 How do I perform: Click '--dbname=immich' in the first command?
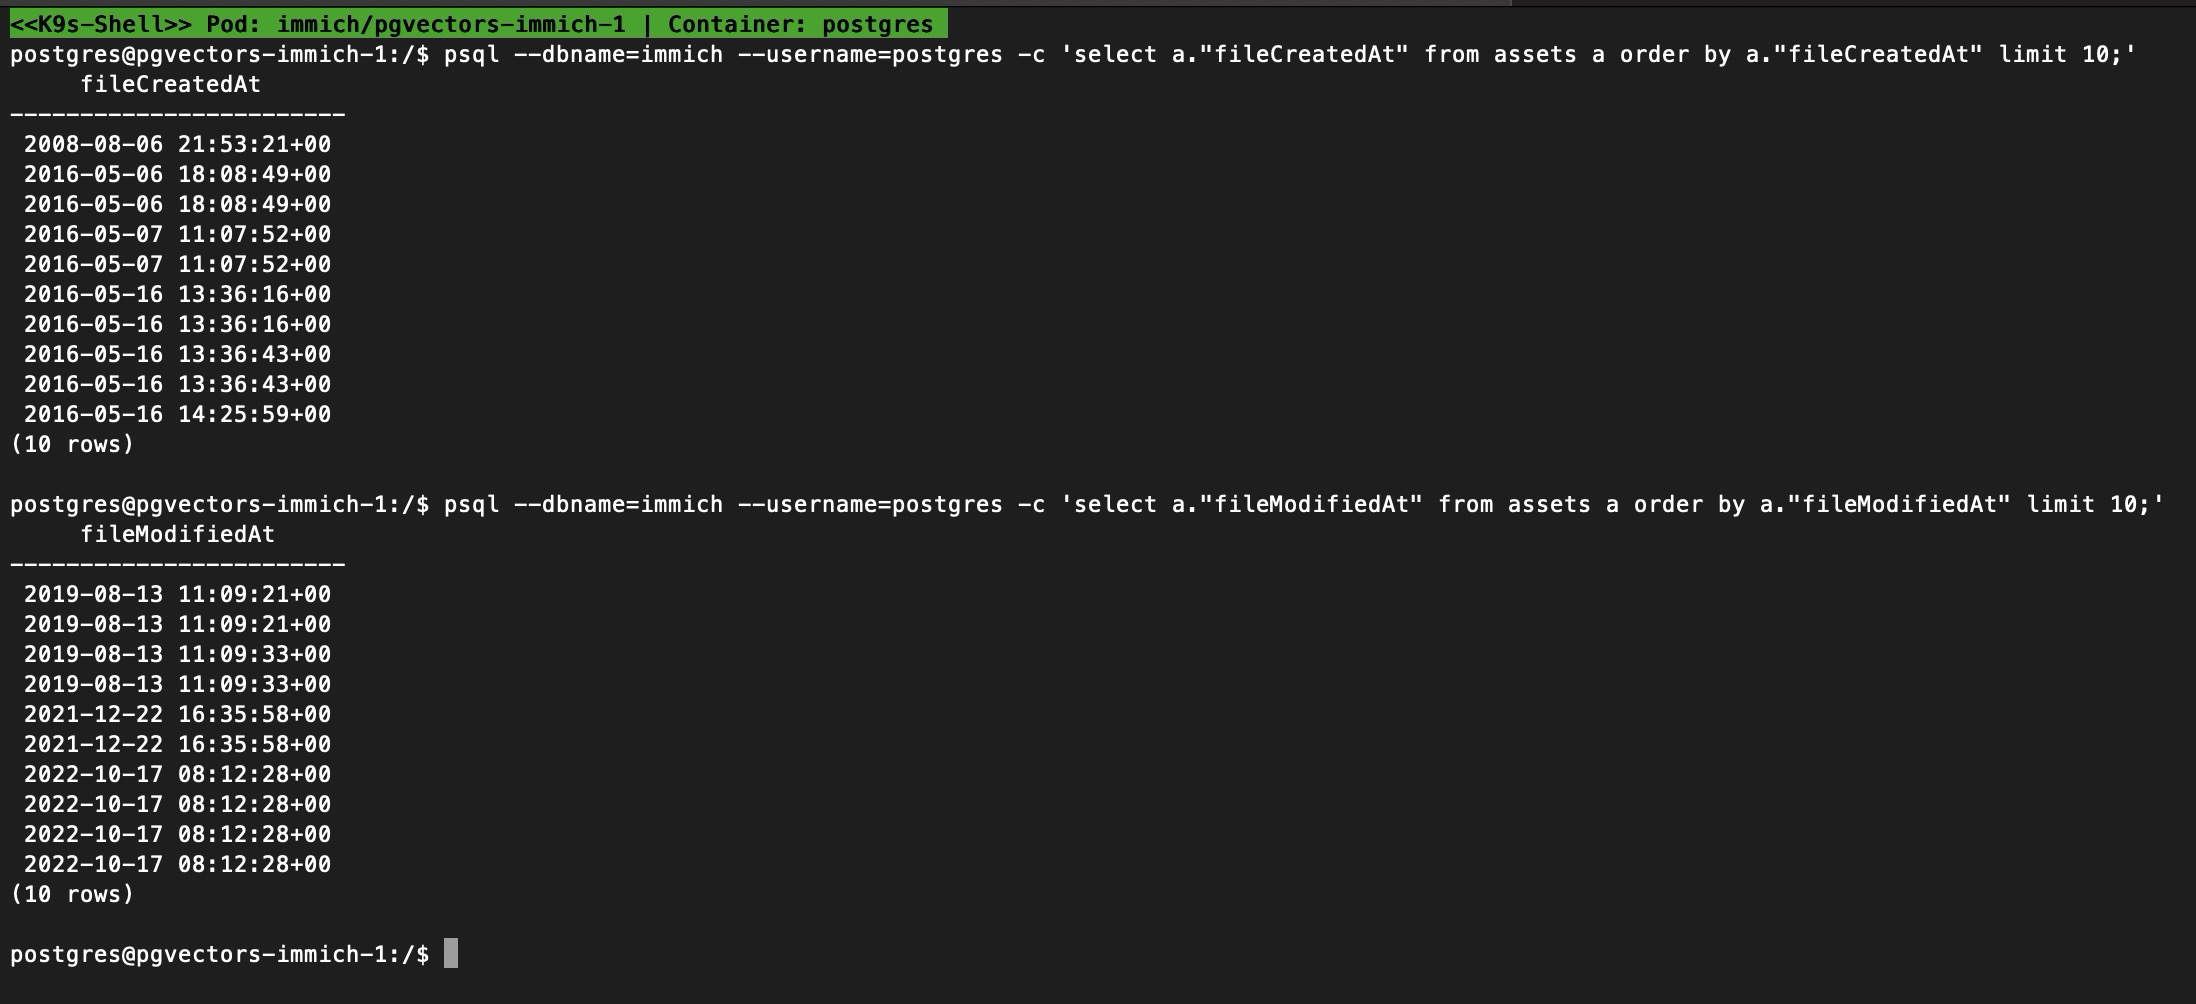point(619,55)
